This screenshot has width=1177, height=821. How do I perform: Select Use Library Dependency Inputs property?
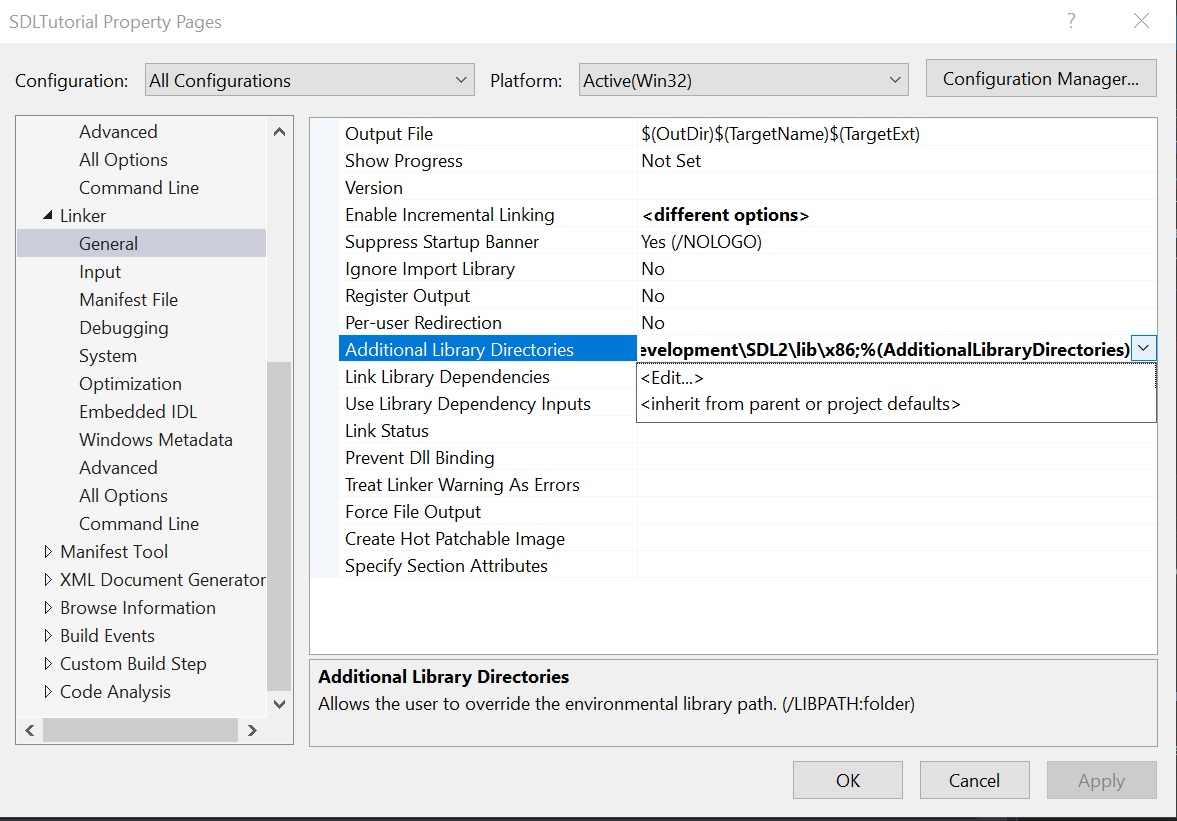tap(468, 404)
